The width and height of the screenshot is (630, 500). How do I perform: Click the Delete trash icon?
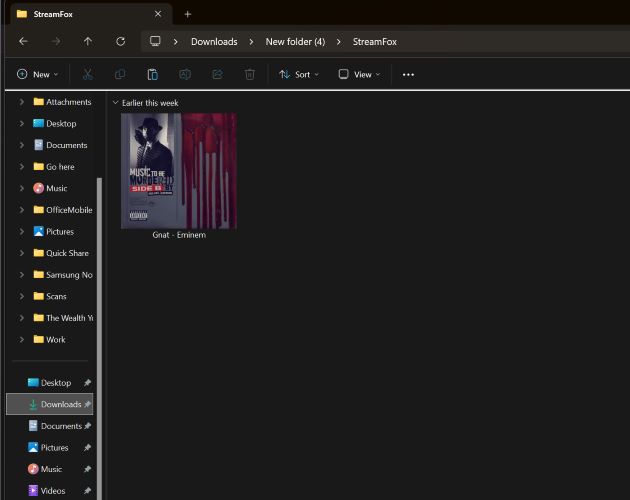(x=250, y=74)
